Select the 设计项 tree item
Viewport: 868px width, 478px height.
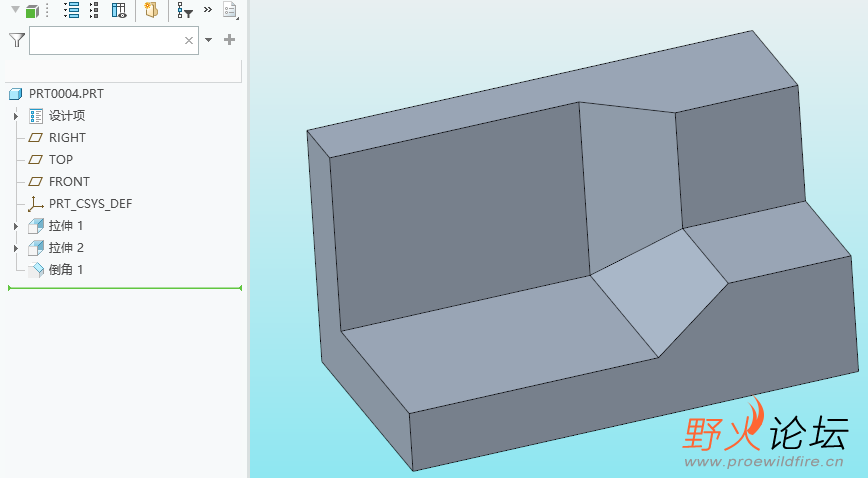pos(66,116)
